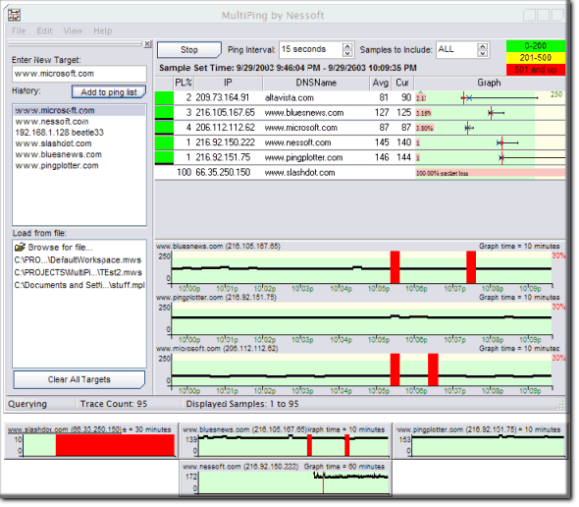This screenshot has width=579, height=507.
Task: Open the Help menu
Action: (x=102, y=31)
